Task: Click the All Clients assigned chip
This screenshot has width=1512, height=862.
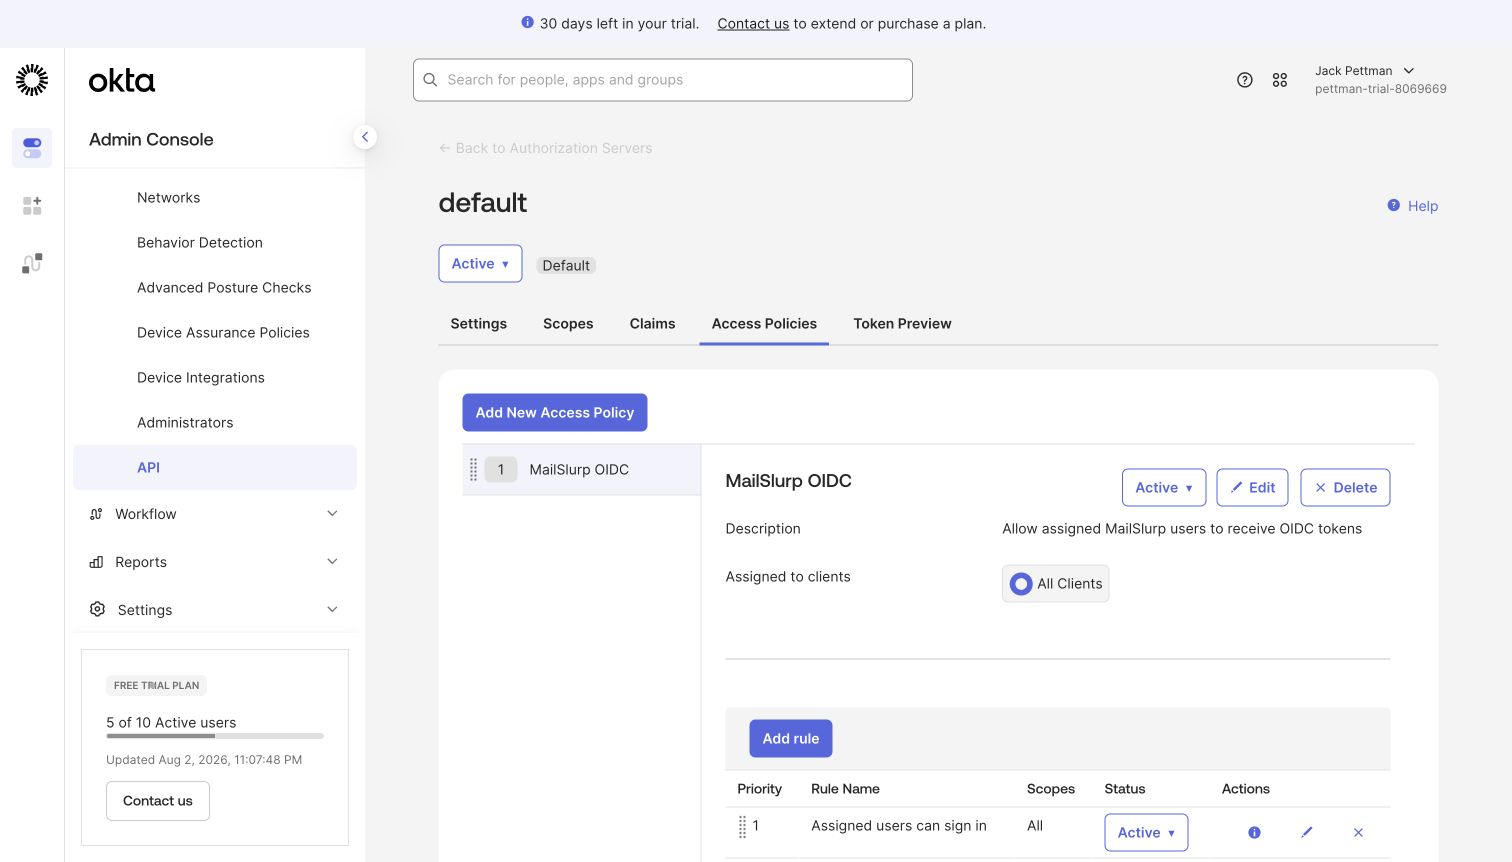Action: pyautogui.click(x=1056, y=584)
